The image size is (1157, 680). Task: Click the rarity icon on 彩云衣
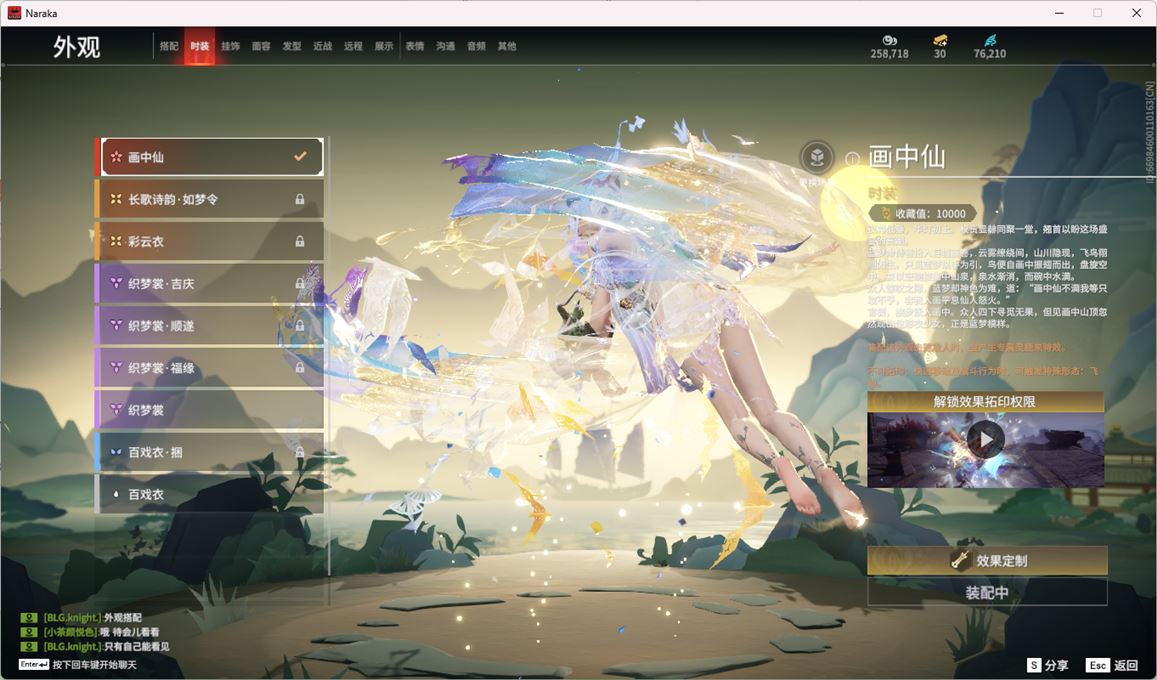click(x=116, y=241)
